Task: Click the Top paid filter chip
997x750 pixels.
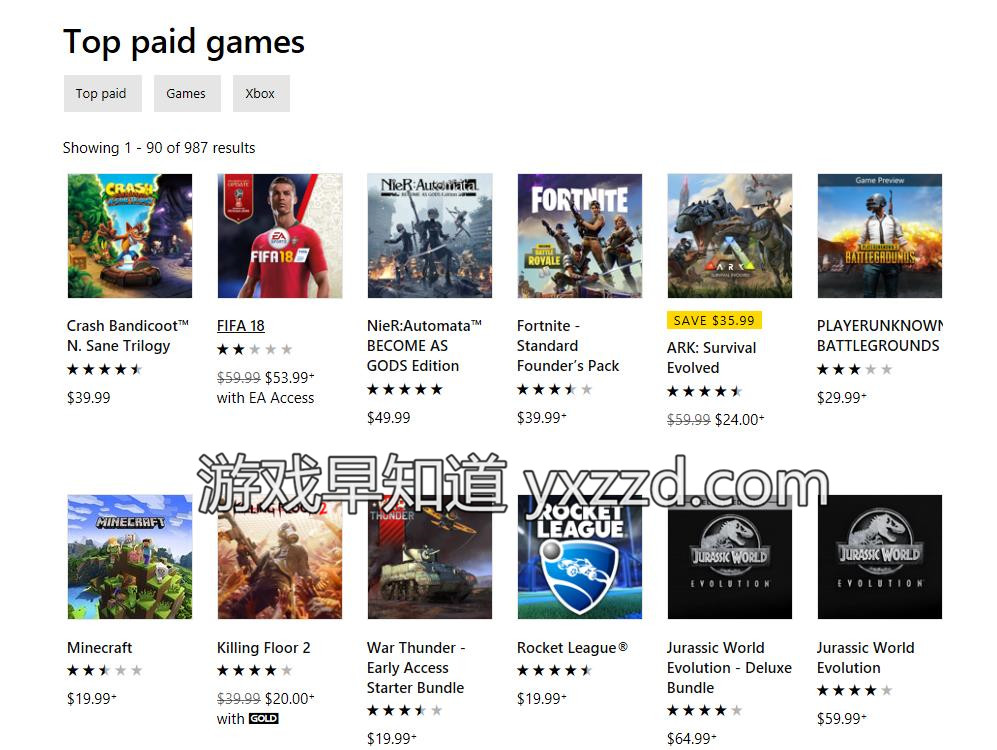Action: coord(102,93)
